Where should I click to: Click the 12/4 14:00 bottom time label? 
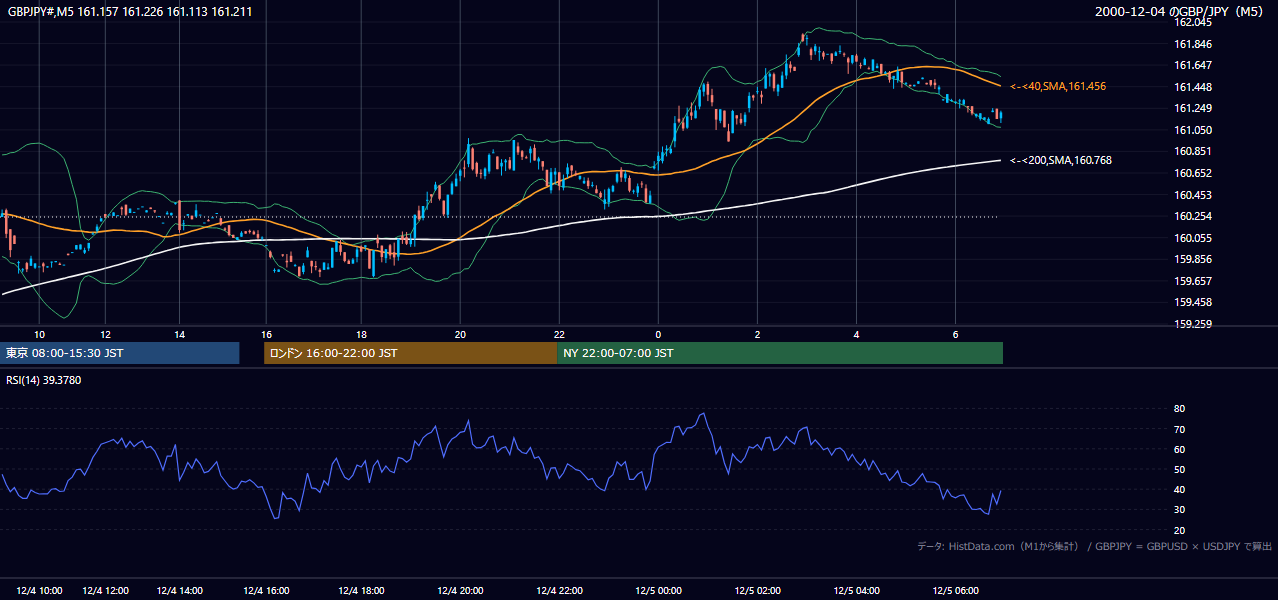180,591
